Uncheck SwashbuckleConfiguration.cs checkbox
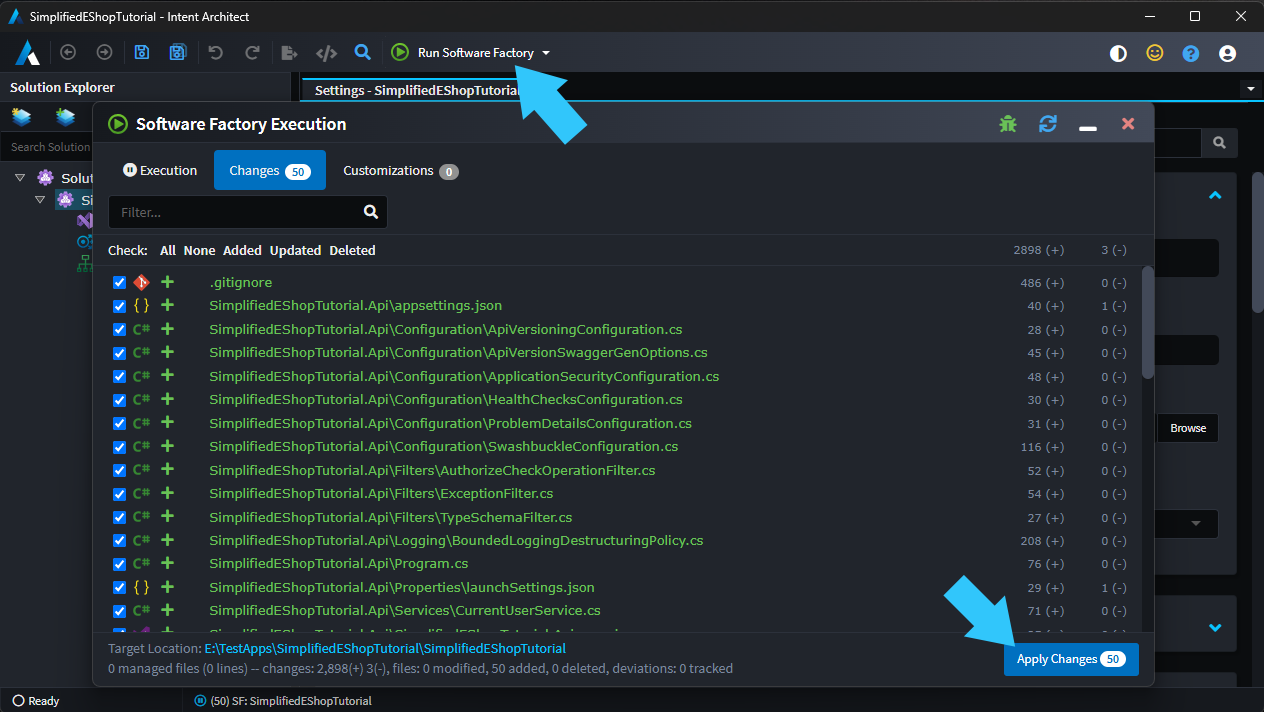1264x712 pixels. coord(119,447)
